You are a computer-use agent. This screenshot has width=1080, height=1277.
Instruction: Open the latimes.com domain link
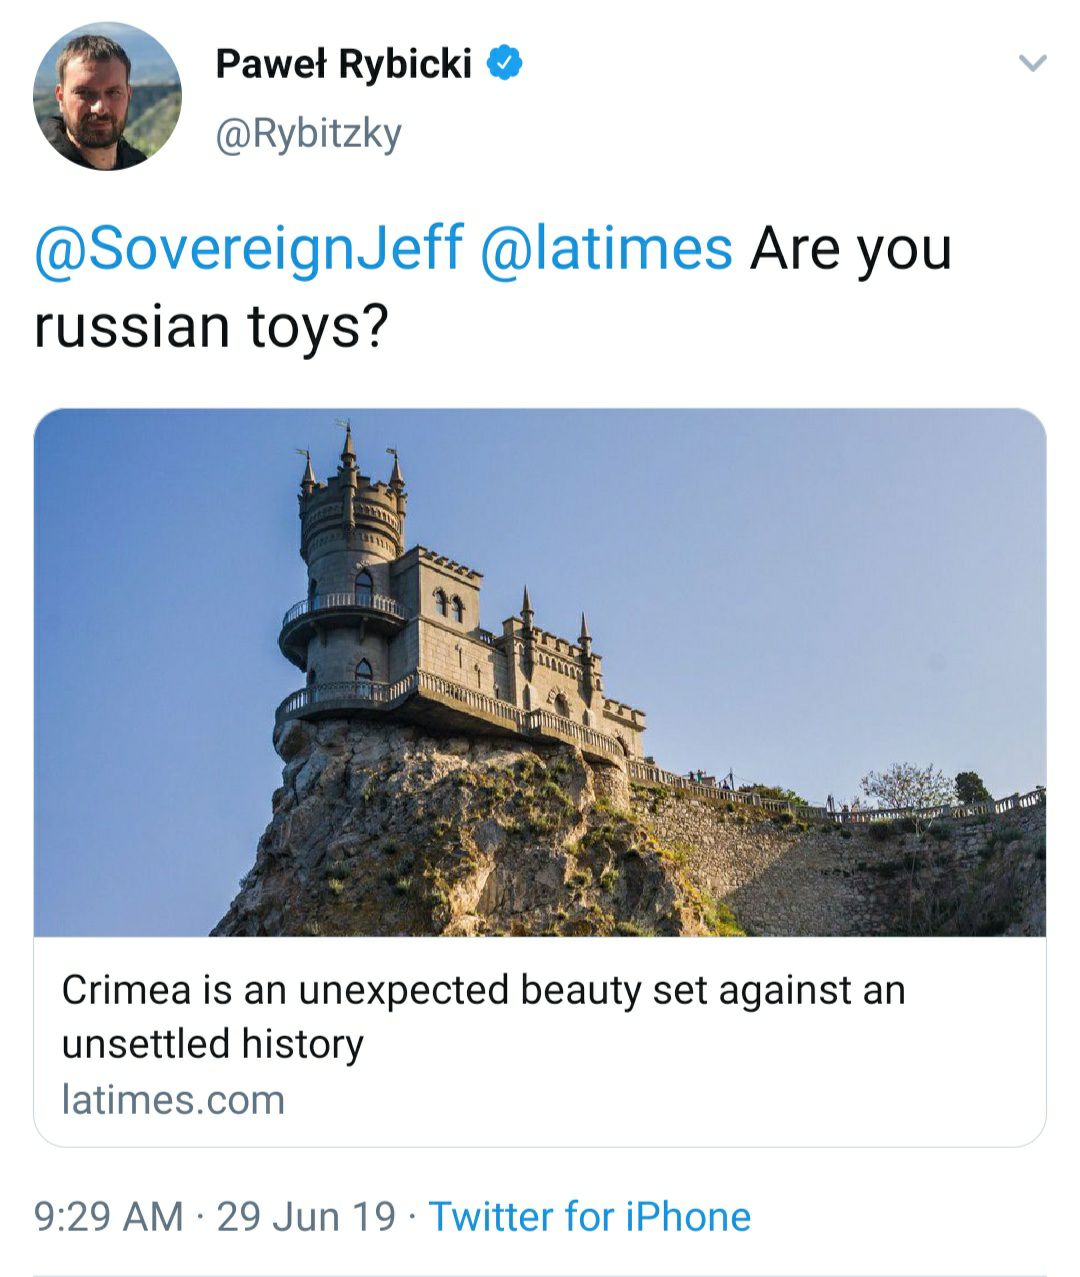pyautogui.click(x=173, y=1100)
